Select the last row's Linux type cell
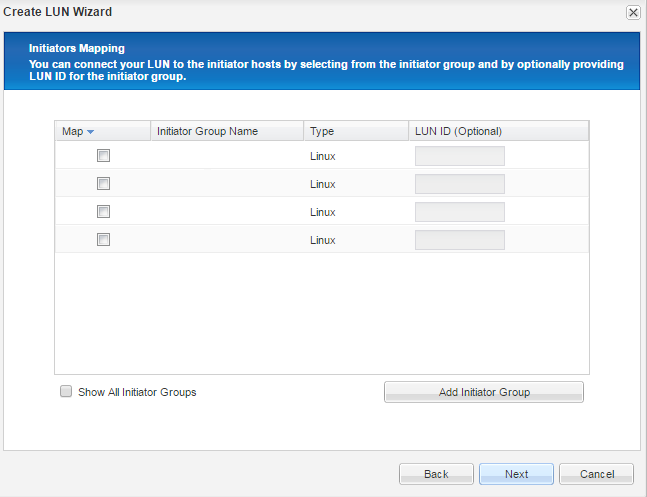The width and height of the screenshot is (647, 497). tap(322, 240)
